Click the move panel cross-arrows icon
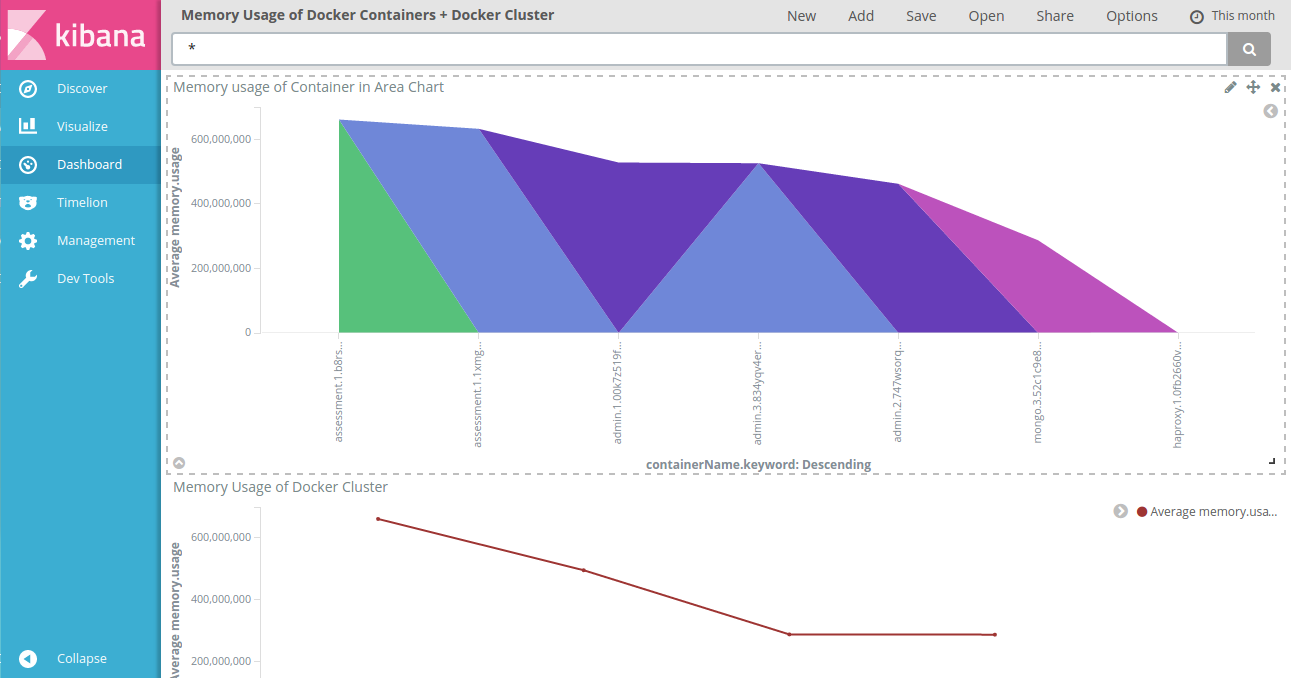The width and height of the screenshot is (1291, 678). pyautogui.click(x=1253, y=87)
